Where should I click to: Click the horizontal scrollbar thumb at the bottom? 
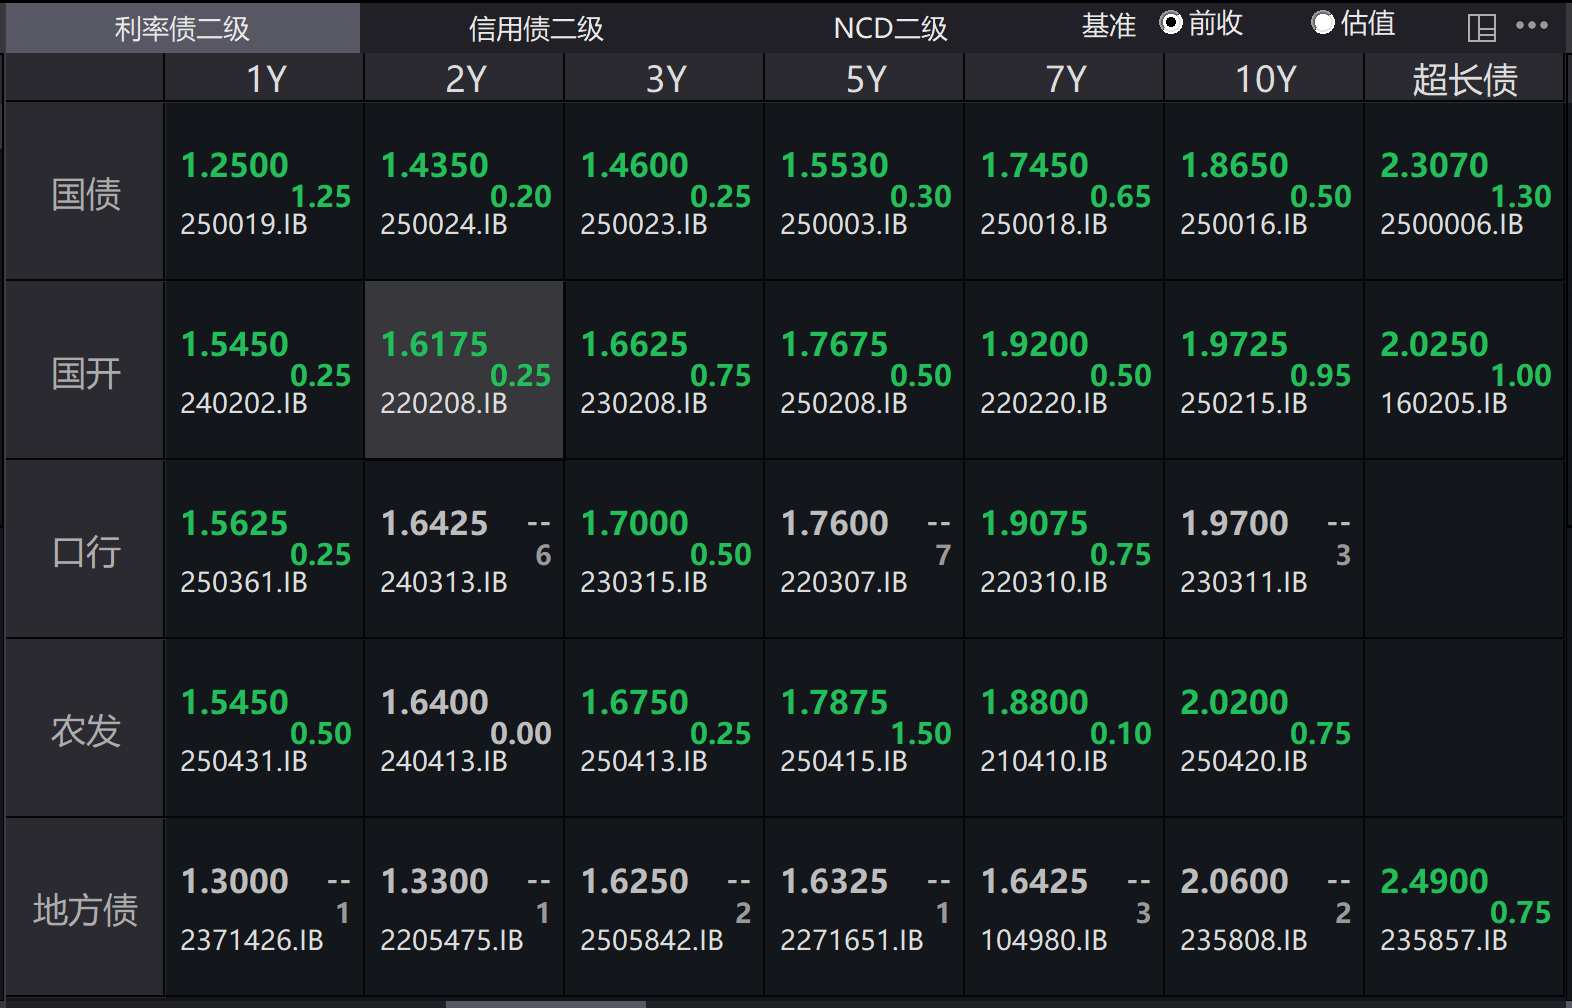click(x=545, y=1003)
